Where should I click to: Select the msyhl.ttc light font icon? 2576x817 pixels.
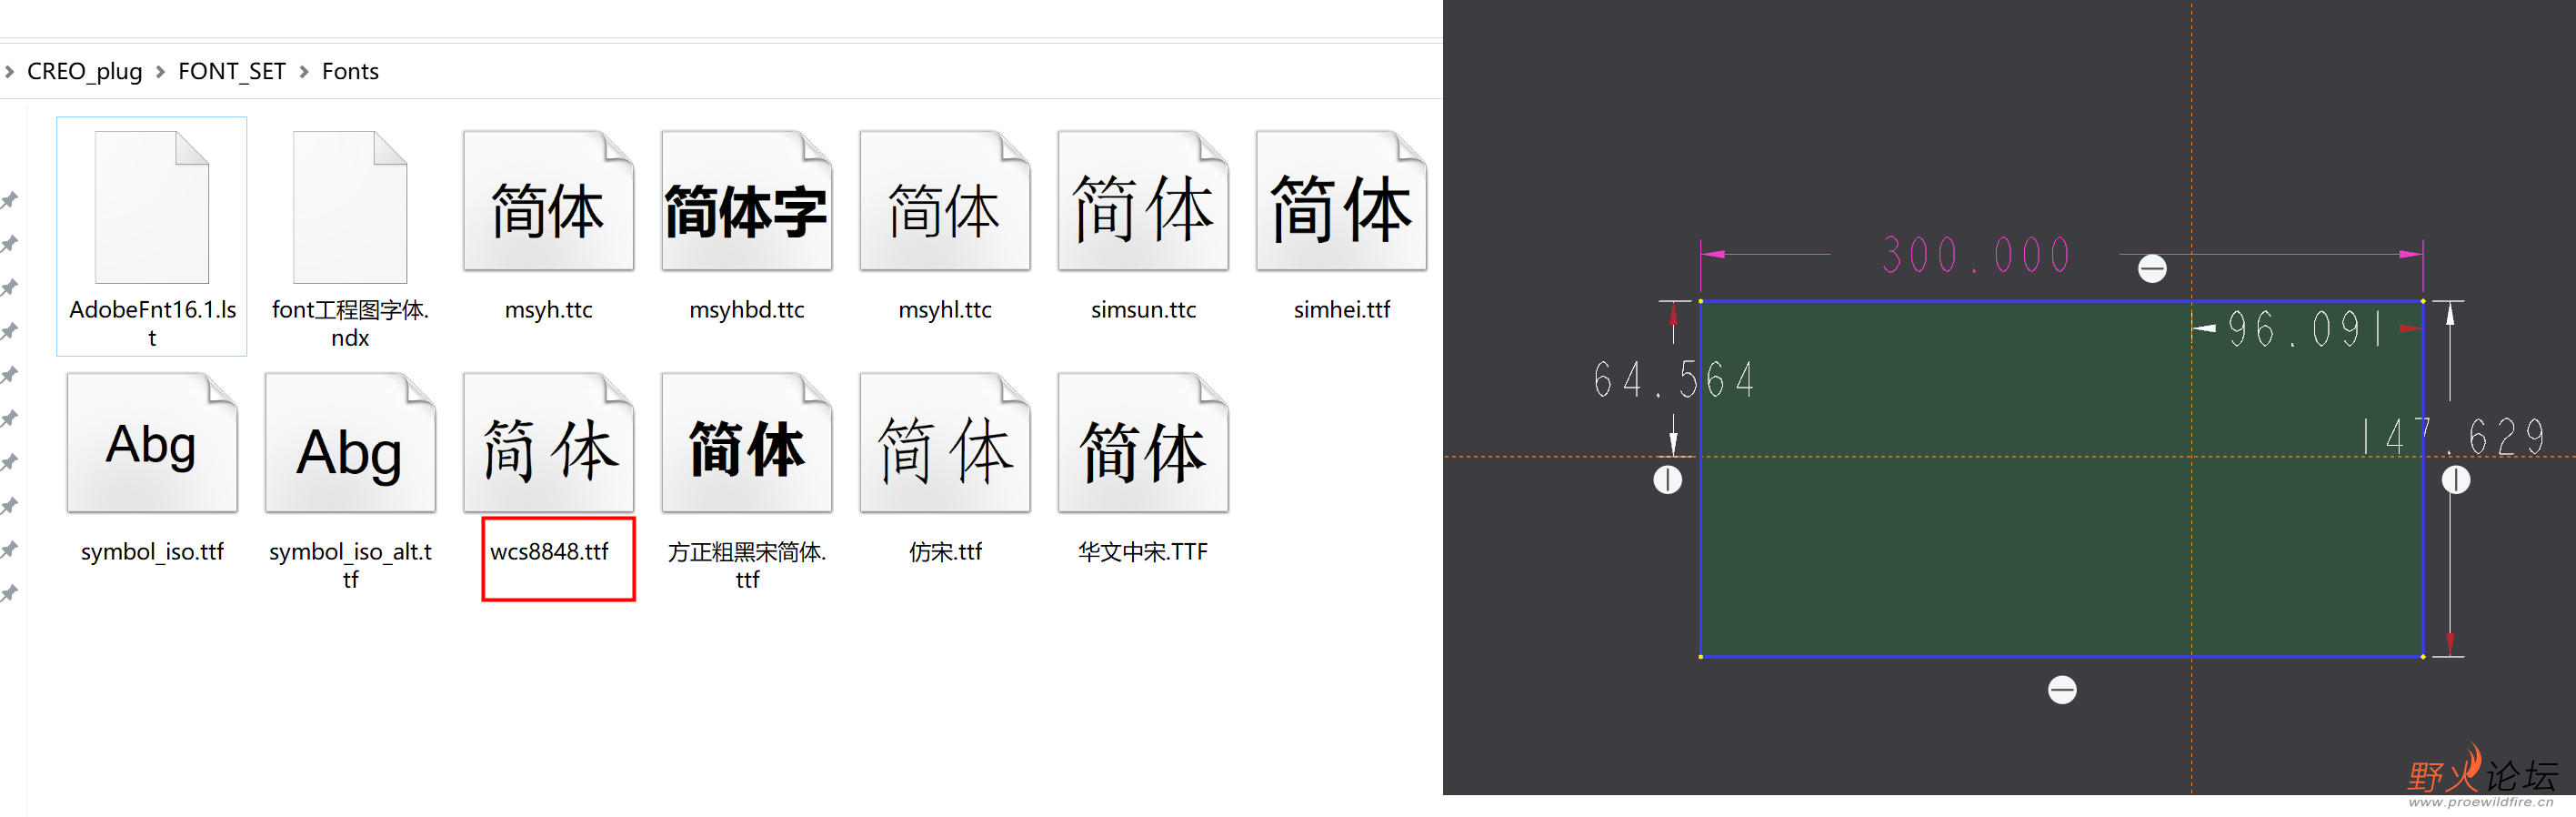point(944,201)
